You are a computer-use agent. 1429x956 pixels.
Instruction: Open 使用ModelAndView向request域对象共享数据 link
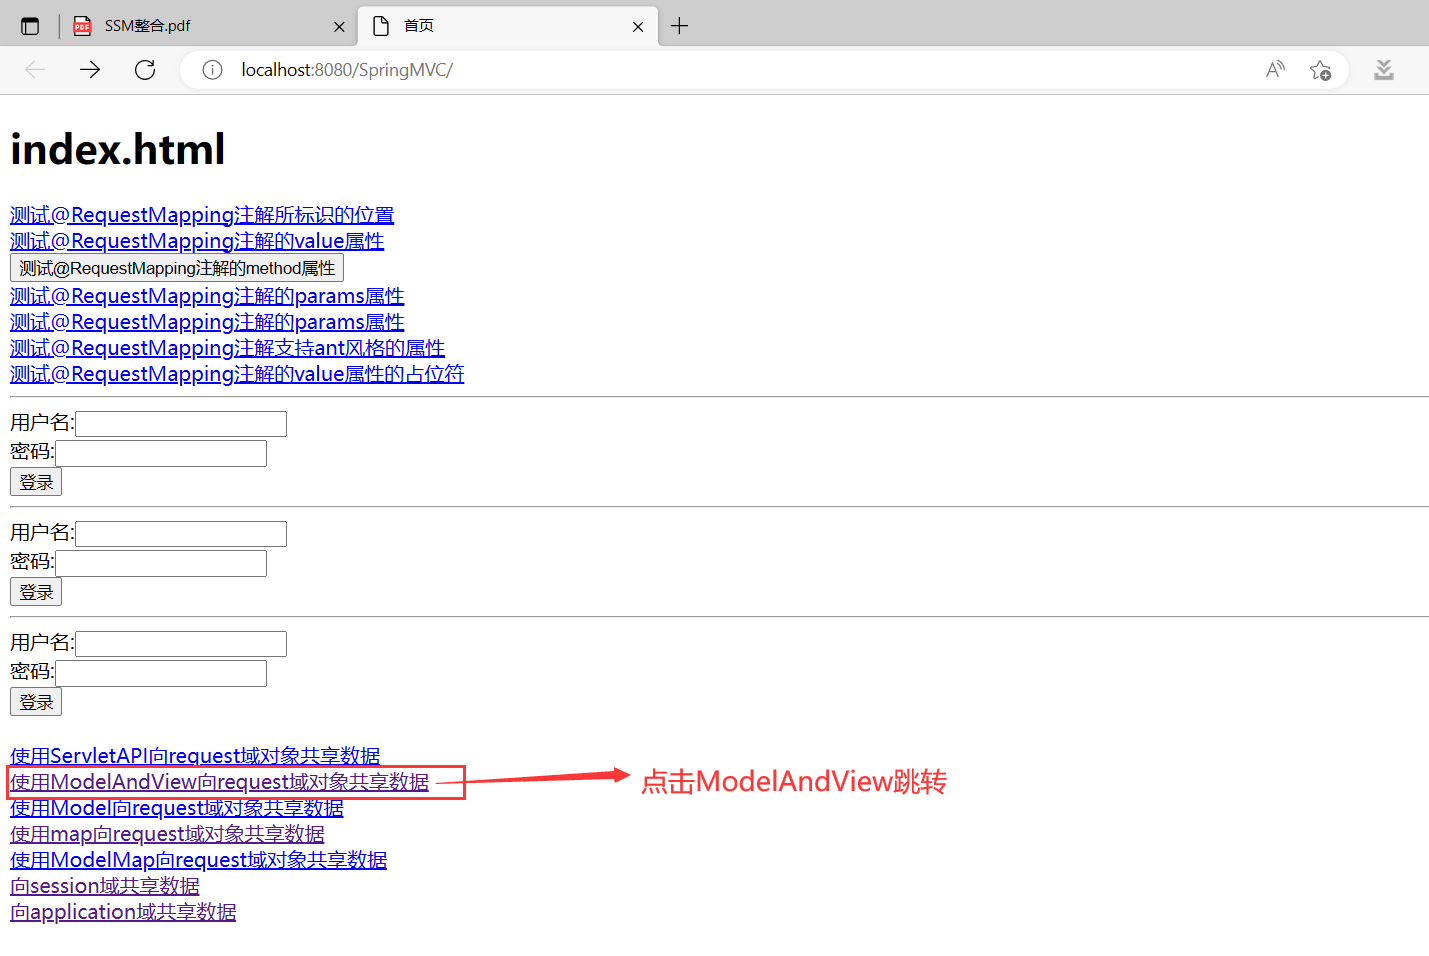tap(220, 782)
